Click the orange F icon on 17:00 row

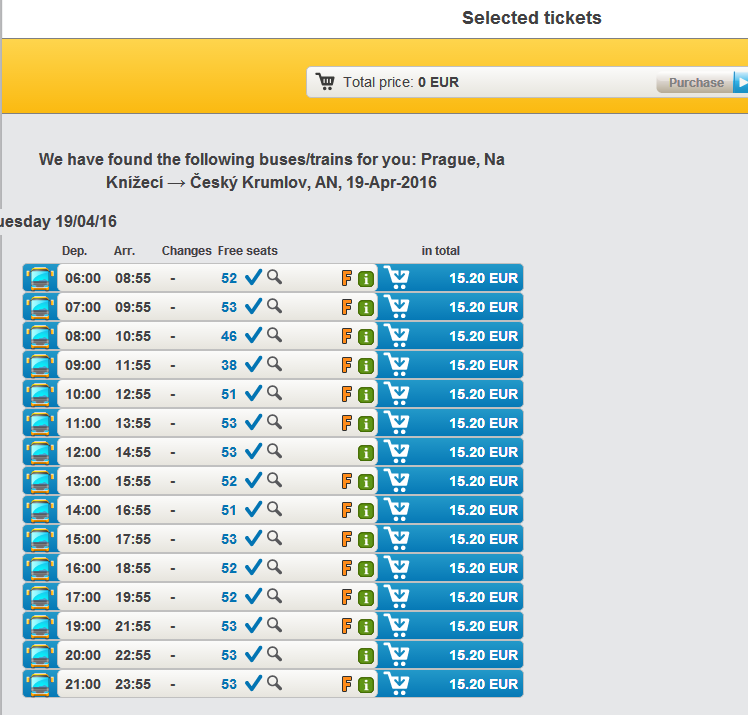pos(348,597)
